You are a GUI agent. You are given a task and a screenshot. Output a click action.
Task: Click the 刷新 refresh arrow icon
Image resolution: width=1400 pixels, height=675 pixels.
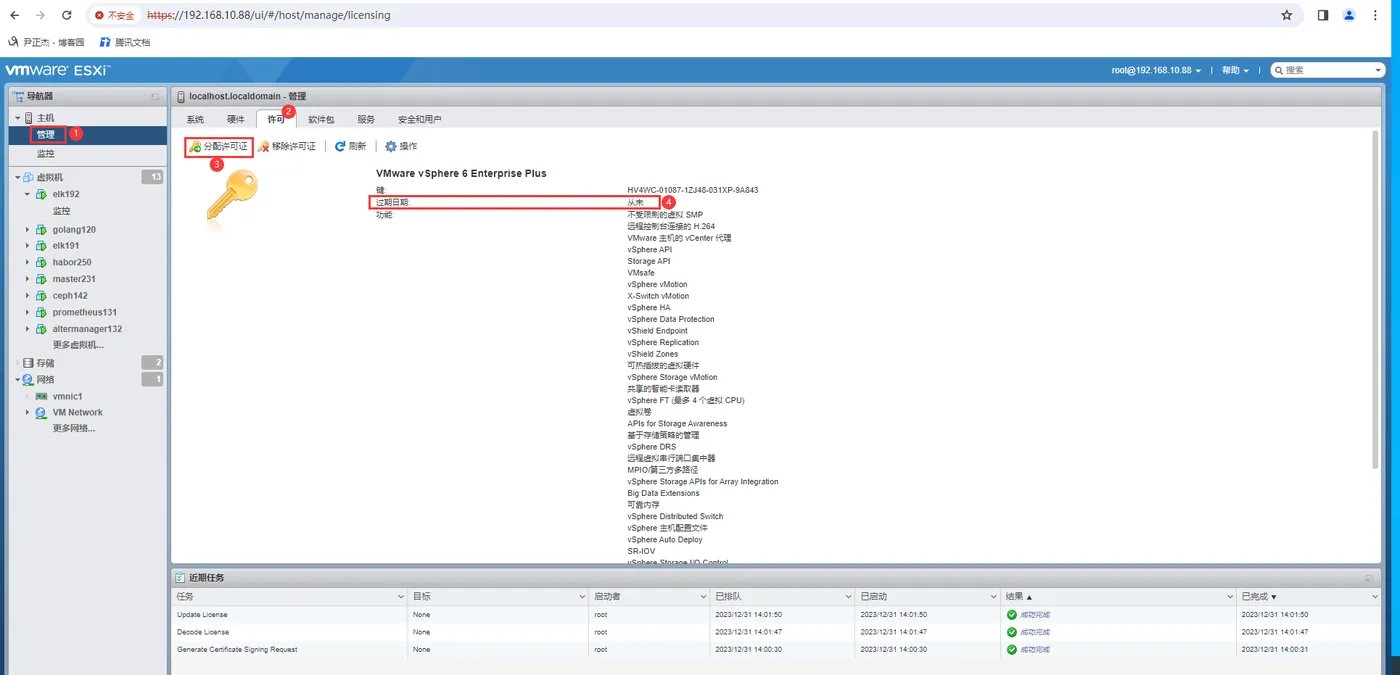(x=340, y=146)
